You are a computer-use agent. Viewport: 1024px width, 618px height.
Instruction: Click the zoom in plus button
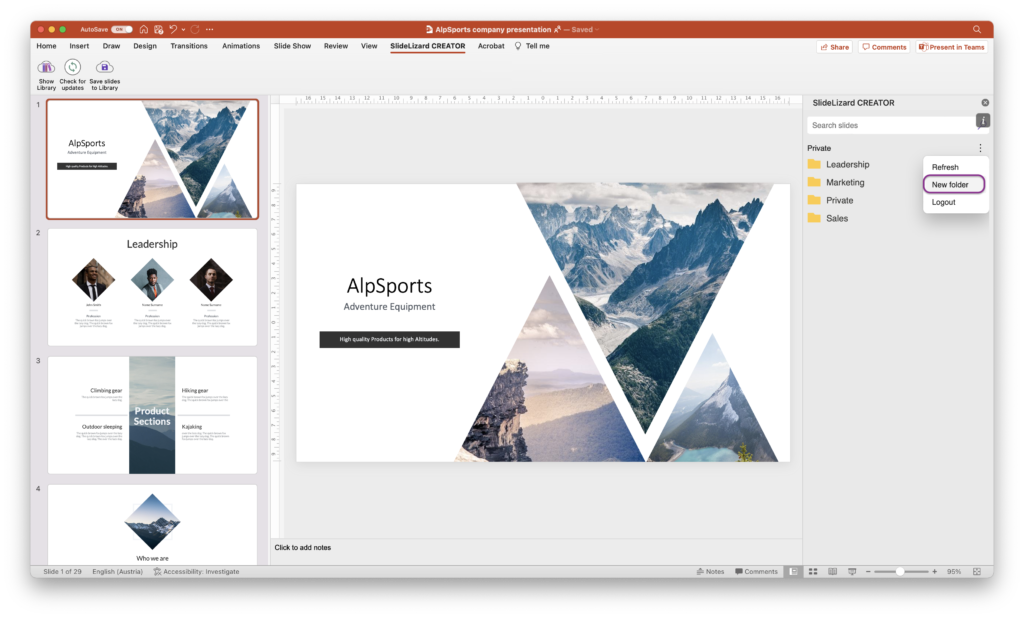[x=935, y=572]
